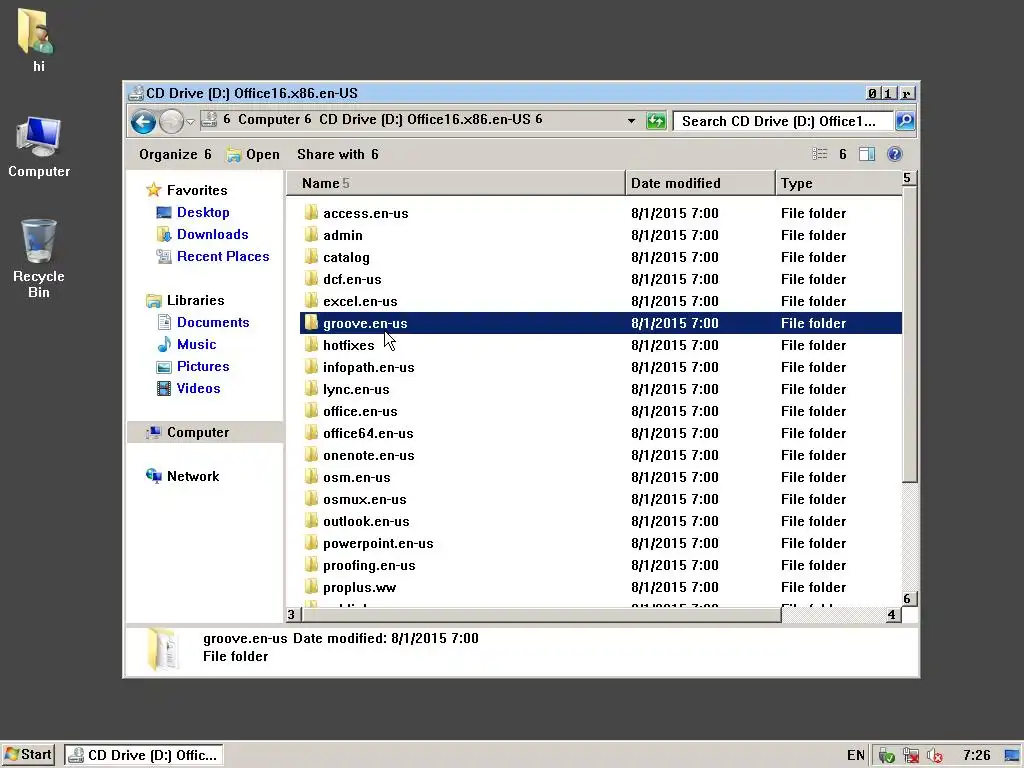Open the Music library
Image resolution: width=1024 pixels, height=768 pixels.
(187, 344)
